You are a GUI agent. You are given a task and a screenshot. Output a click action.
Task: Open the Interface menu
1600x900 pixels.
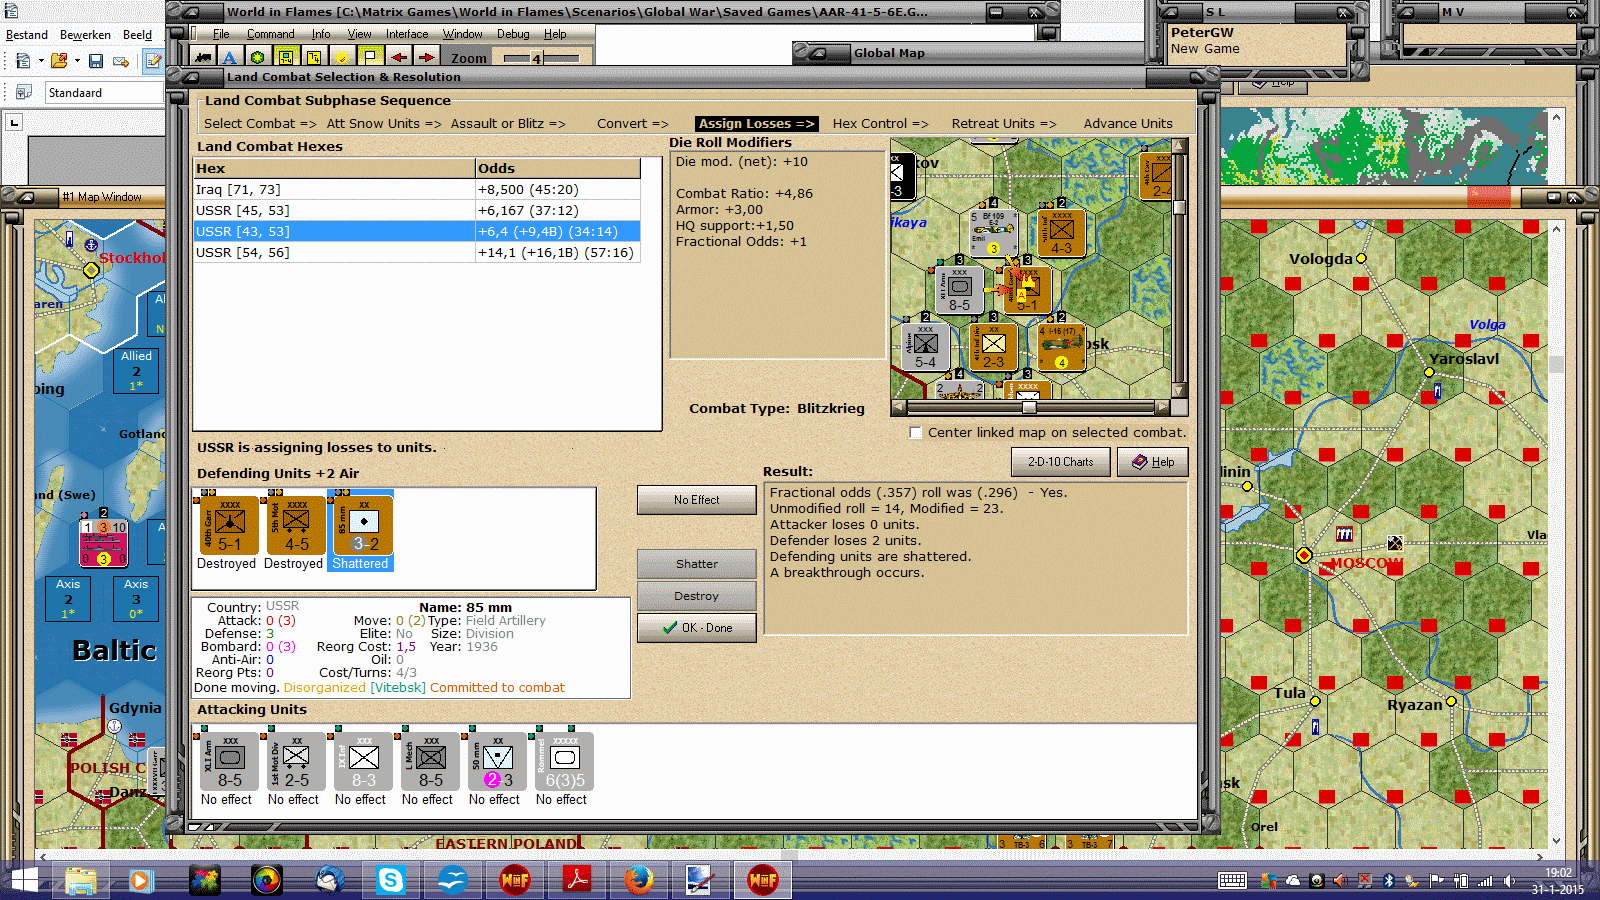(407, 34)
